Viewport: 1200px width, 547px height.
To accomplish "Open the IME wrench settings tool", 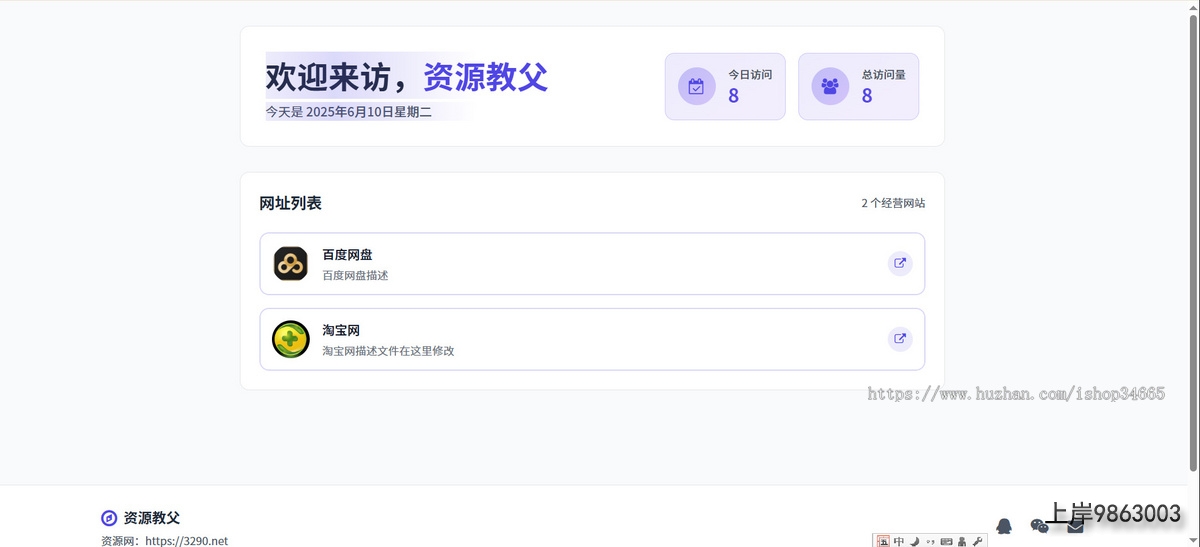I will click(977, 541).
